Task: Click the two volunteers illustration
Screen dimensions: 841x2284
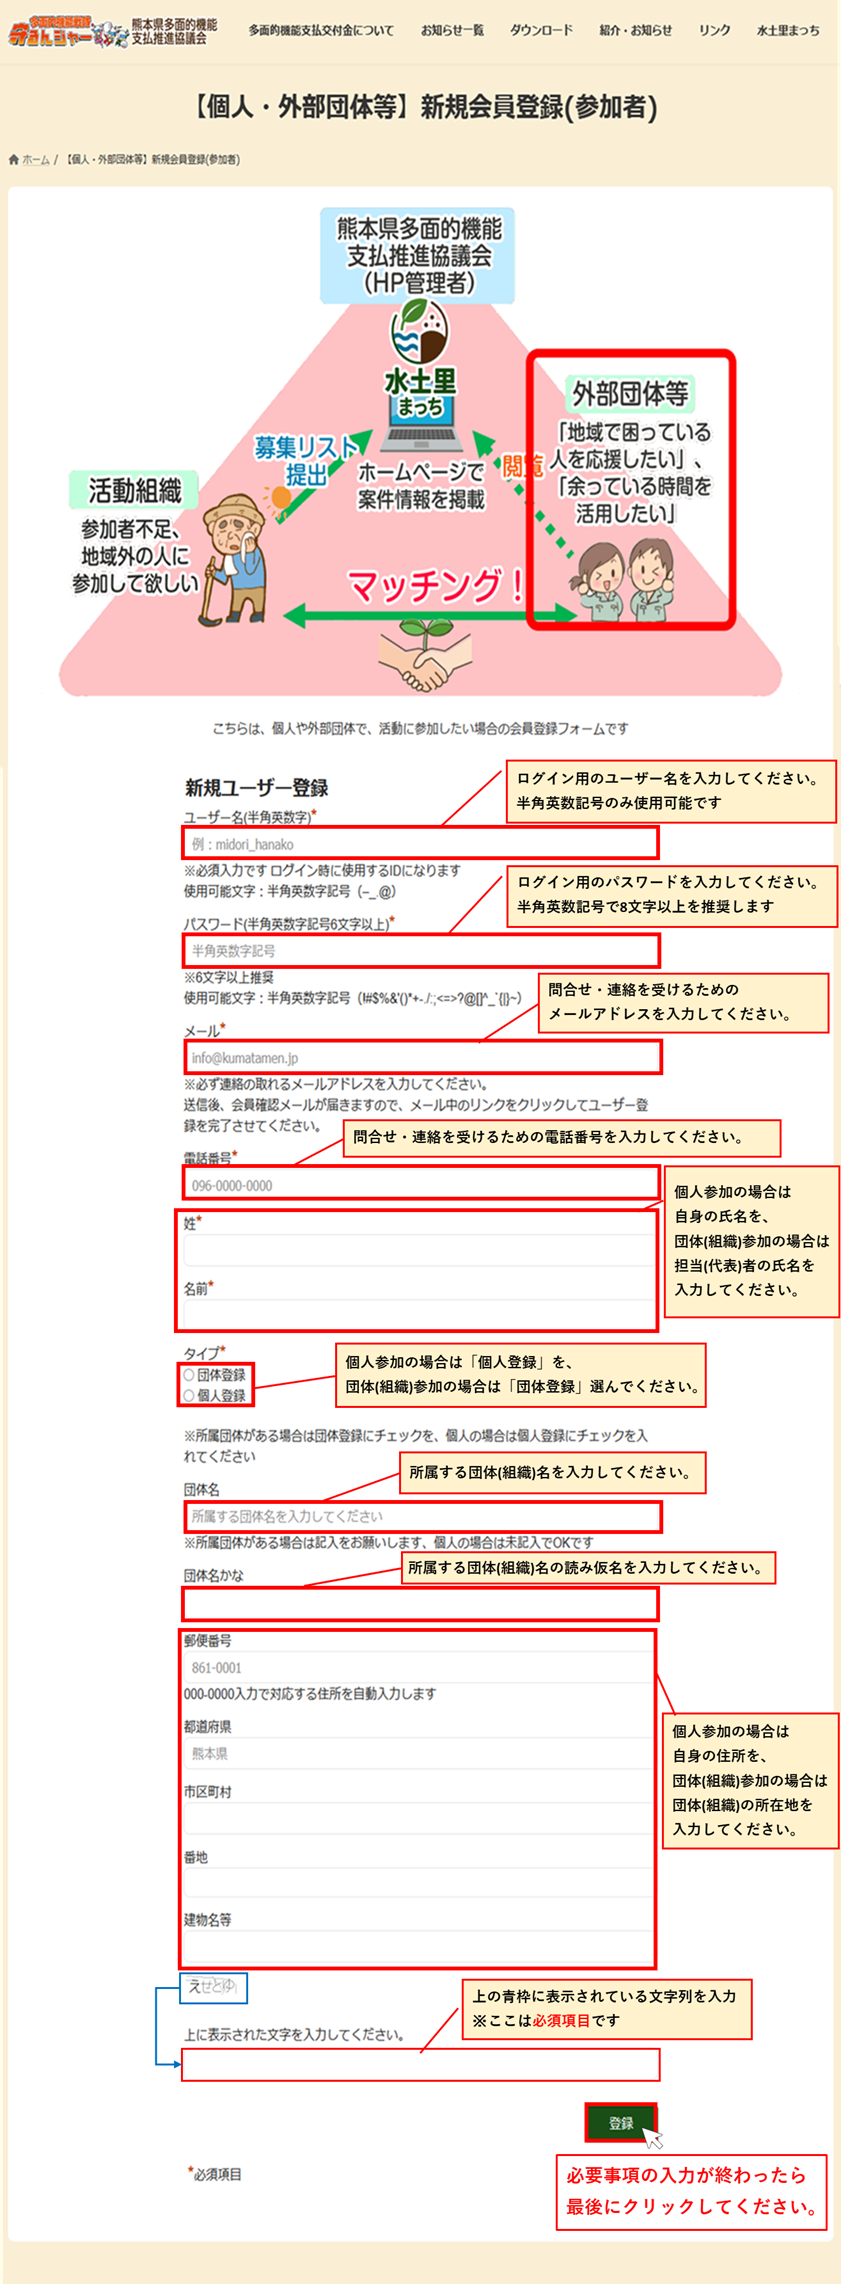Action: point(624,580)
